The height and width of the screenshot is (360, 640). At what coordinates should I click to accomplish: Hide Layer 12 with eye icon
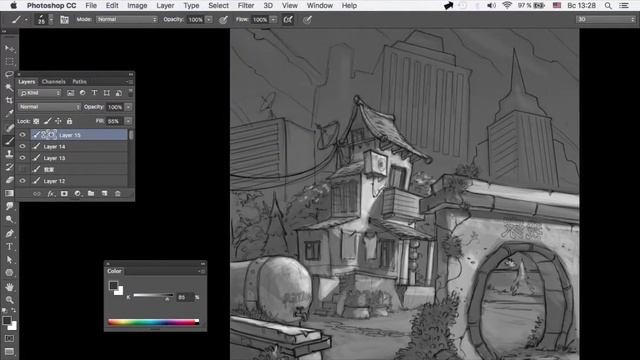pos(22,181)
